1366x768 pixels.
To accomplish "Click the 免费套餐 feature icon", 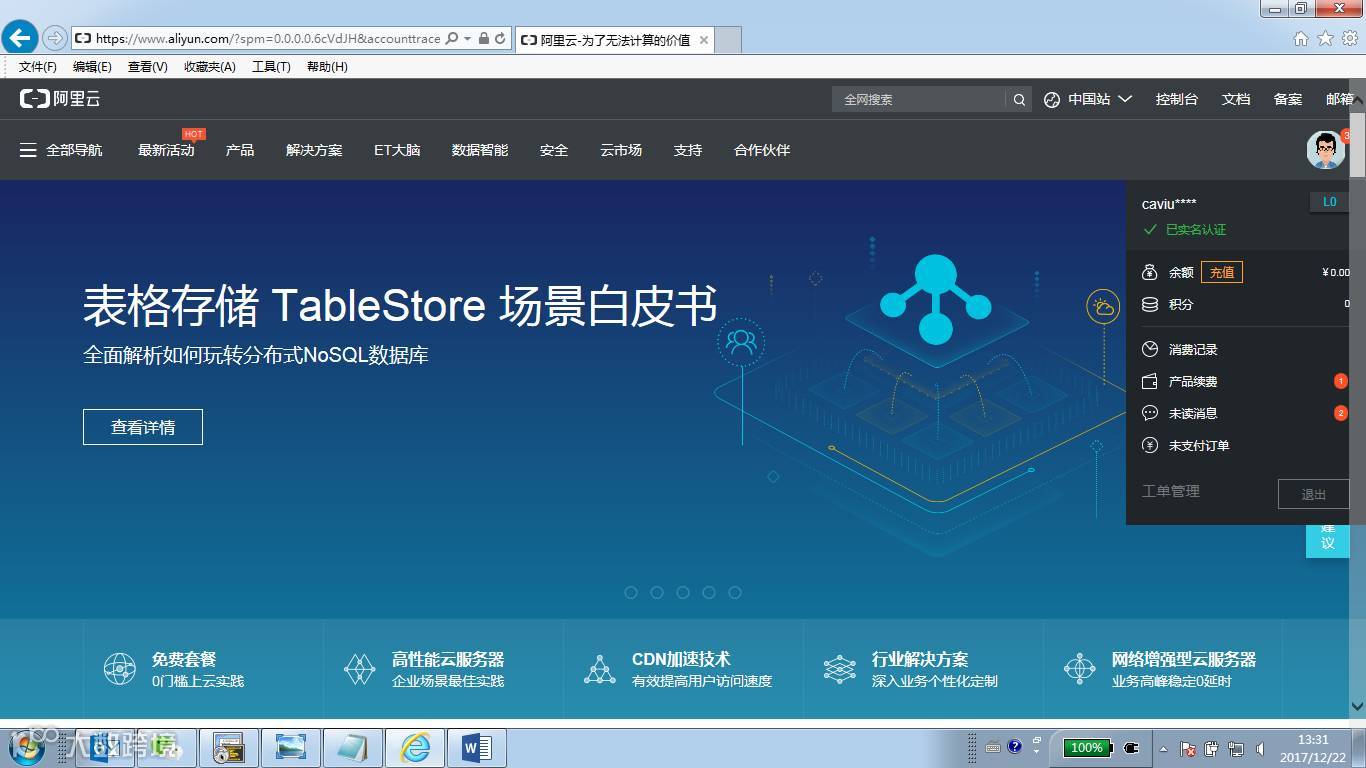I will click(x=120, y=669).
